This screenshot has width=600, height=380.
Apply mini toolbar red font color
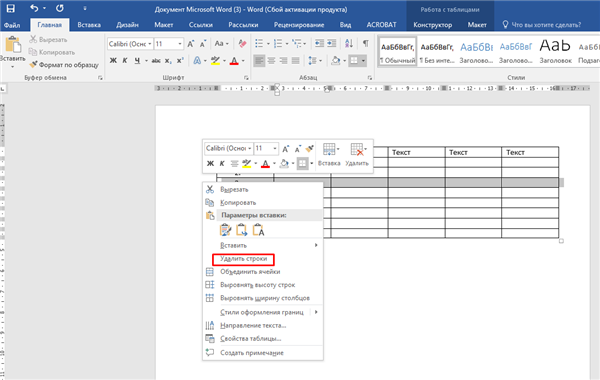265,164
